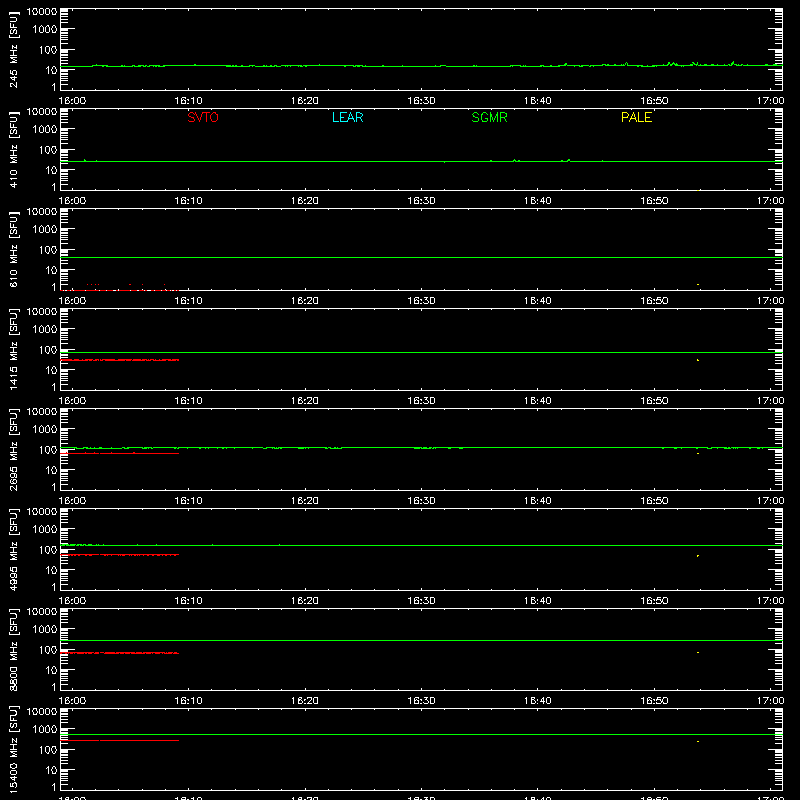800x800 pixels.
Task: Select the 4995 MHz [SFU] axis title
Action: [13, 549]
